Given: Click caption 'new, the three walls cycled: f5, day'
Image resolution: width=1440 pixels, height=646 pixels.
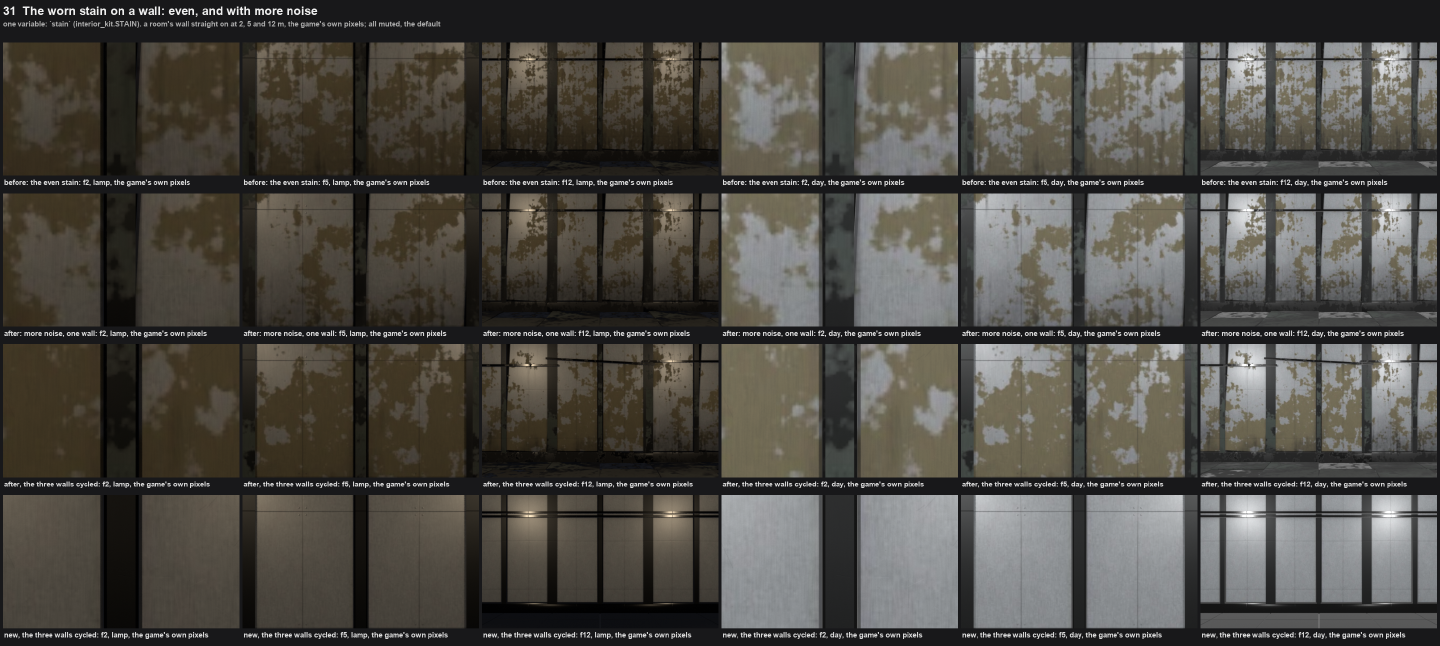Looking at the screenshot, I should [x=1062, y=636].
